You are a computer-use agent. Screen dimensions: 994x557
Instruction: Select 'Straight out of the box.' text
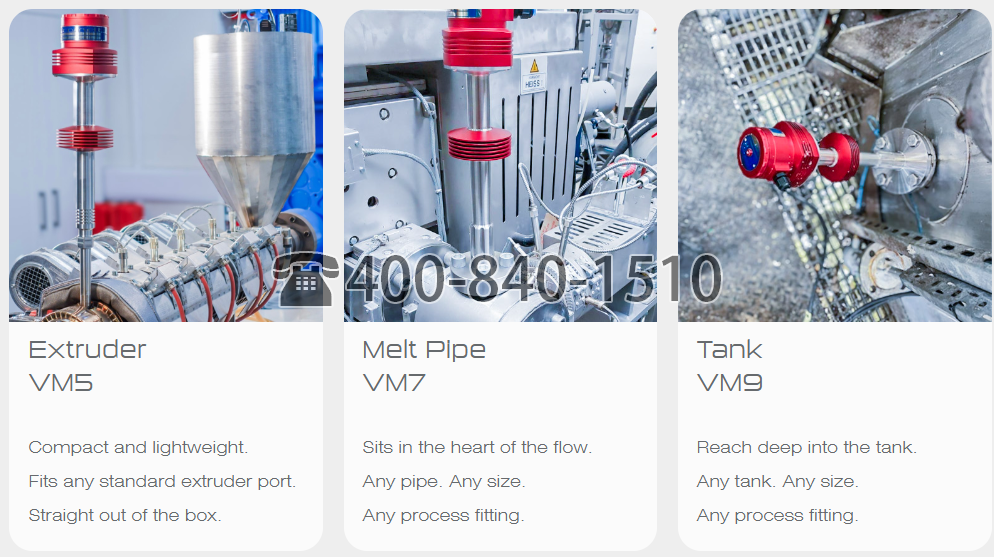[x=125, y=515]
